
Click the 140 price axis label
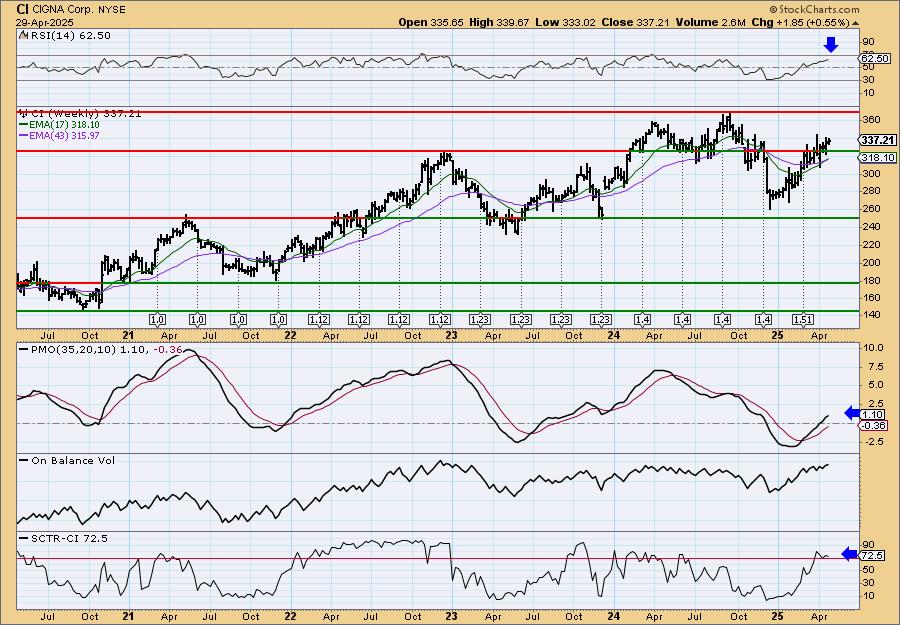(870, 315)
